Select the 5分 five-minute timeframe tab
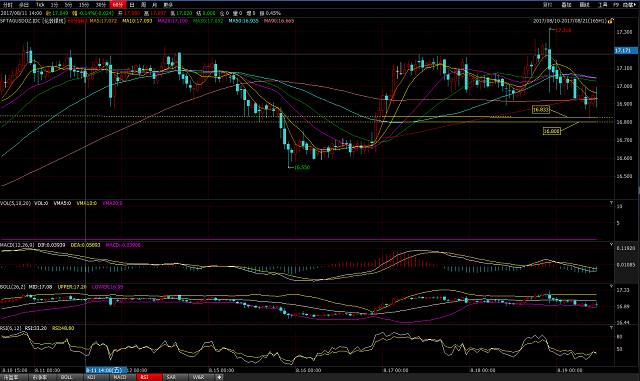The width and height of the screenshot is (640, 381). 68,4
